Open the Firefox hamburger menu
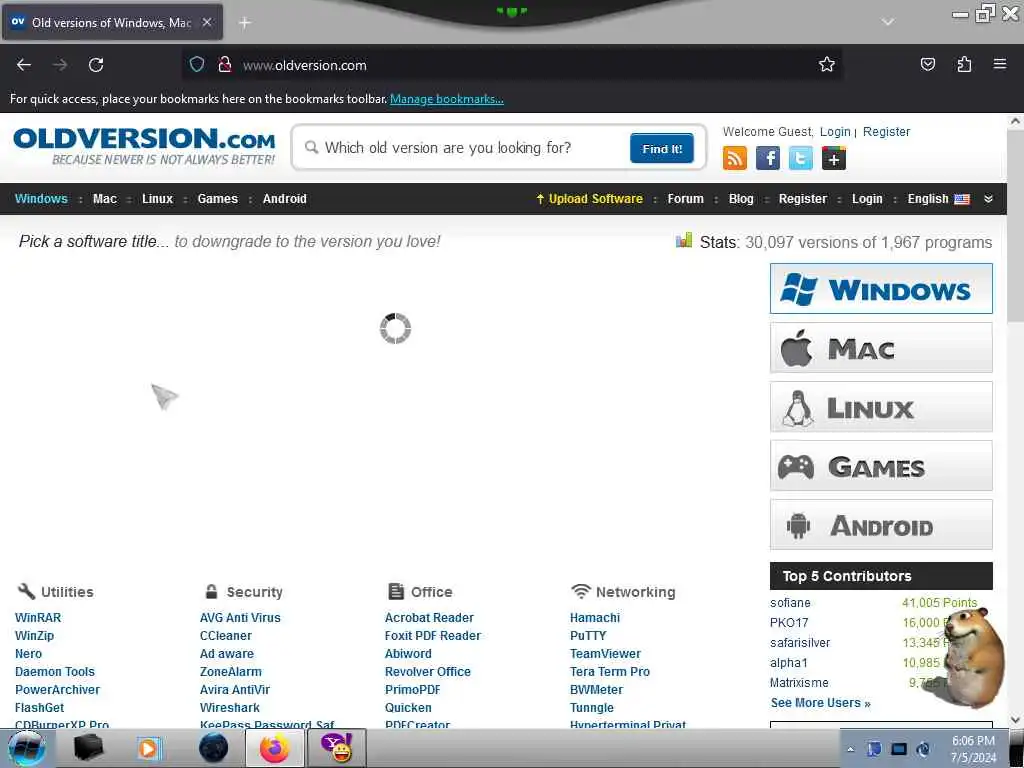The image size is (1024, 768). pos(1000,64)
